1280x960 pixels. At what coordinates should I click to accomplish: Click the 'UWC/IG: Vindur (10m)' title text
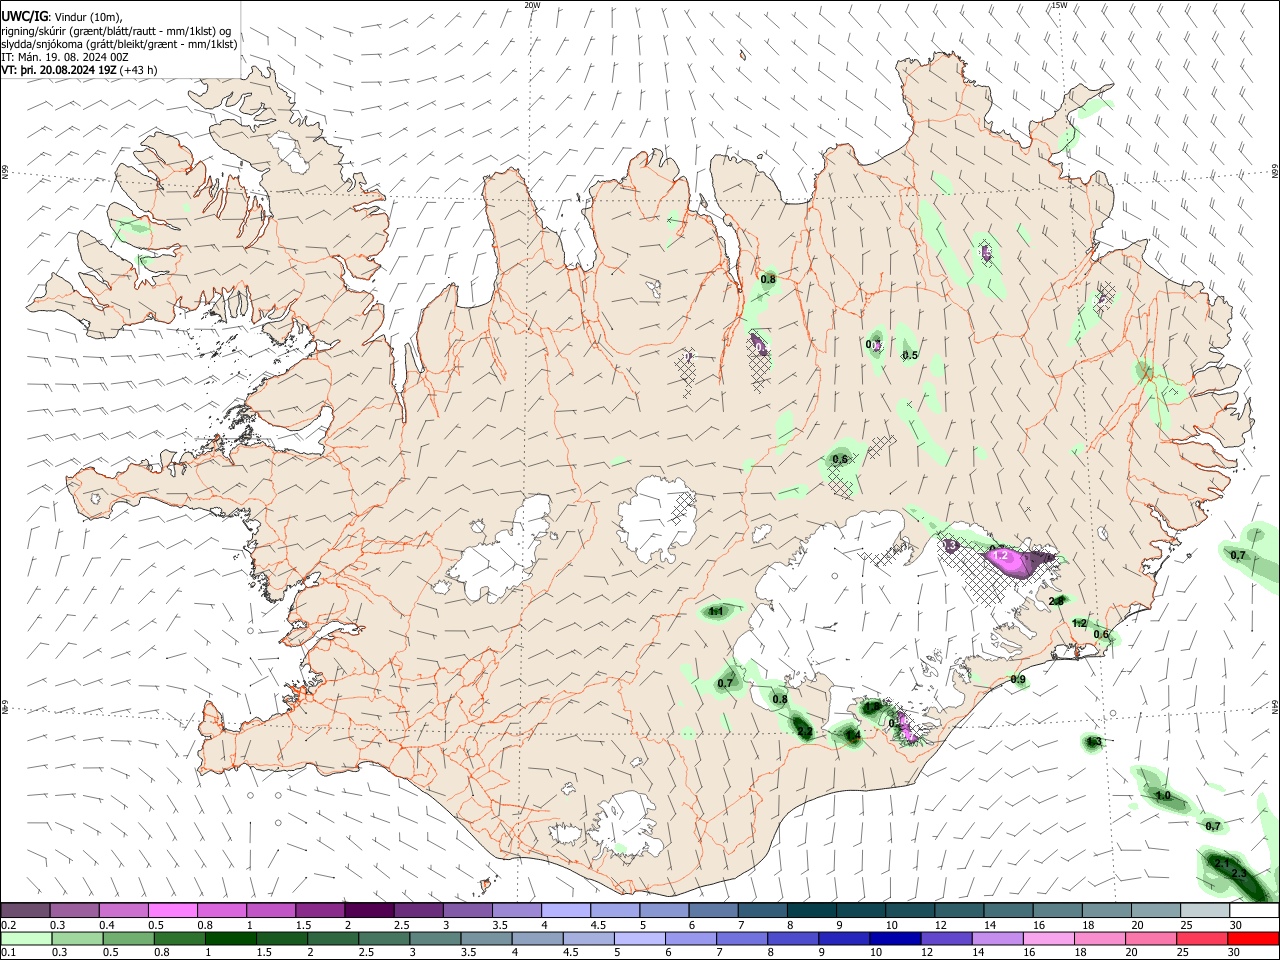[x=62, y=16]
